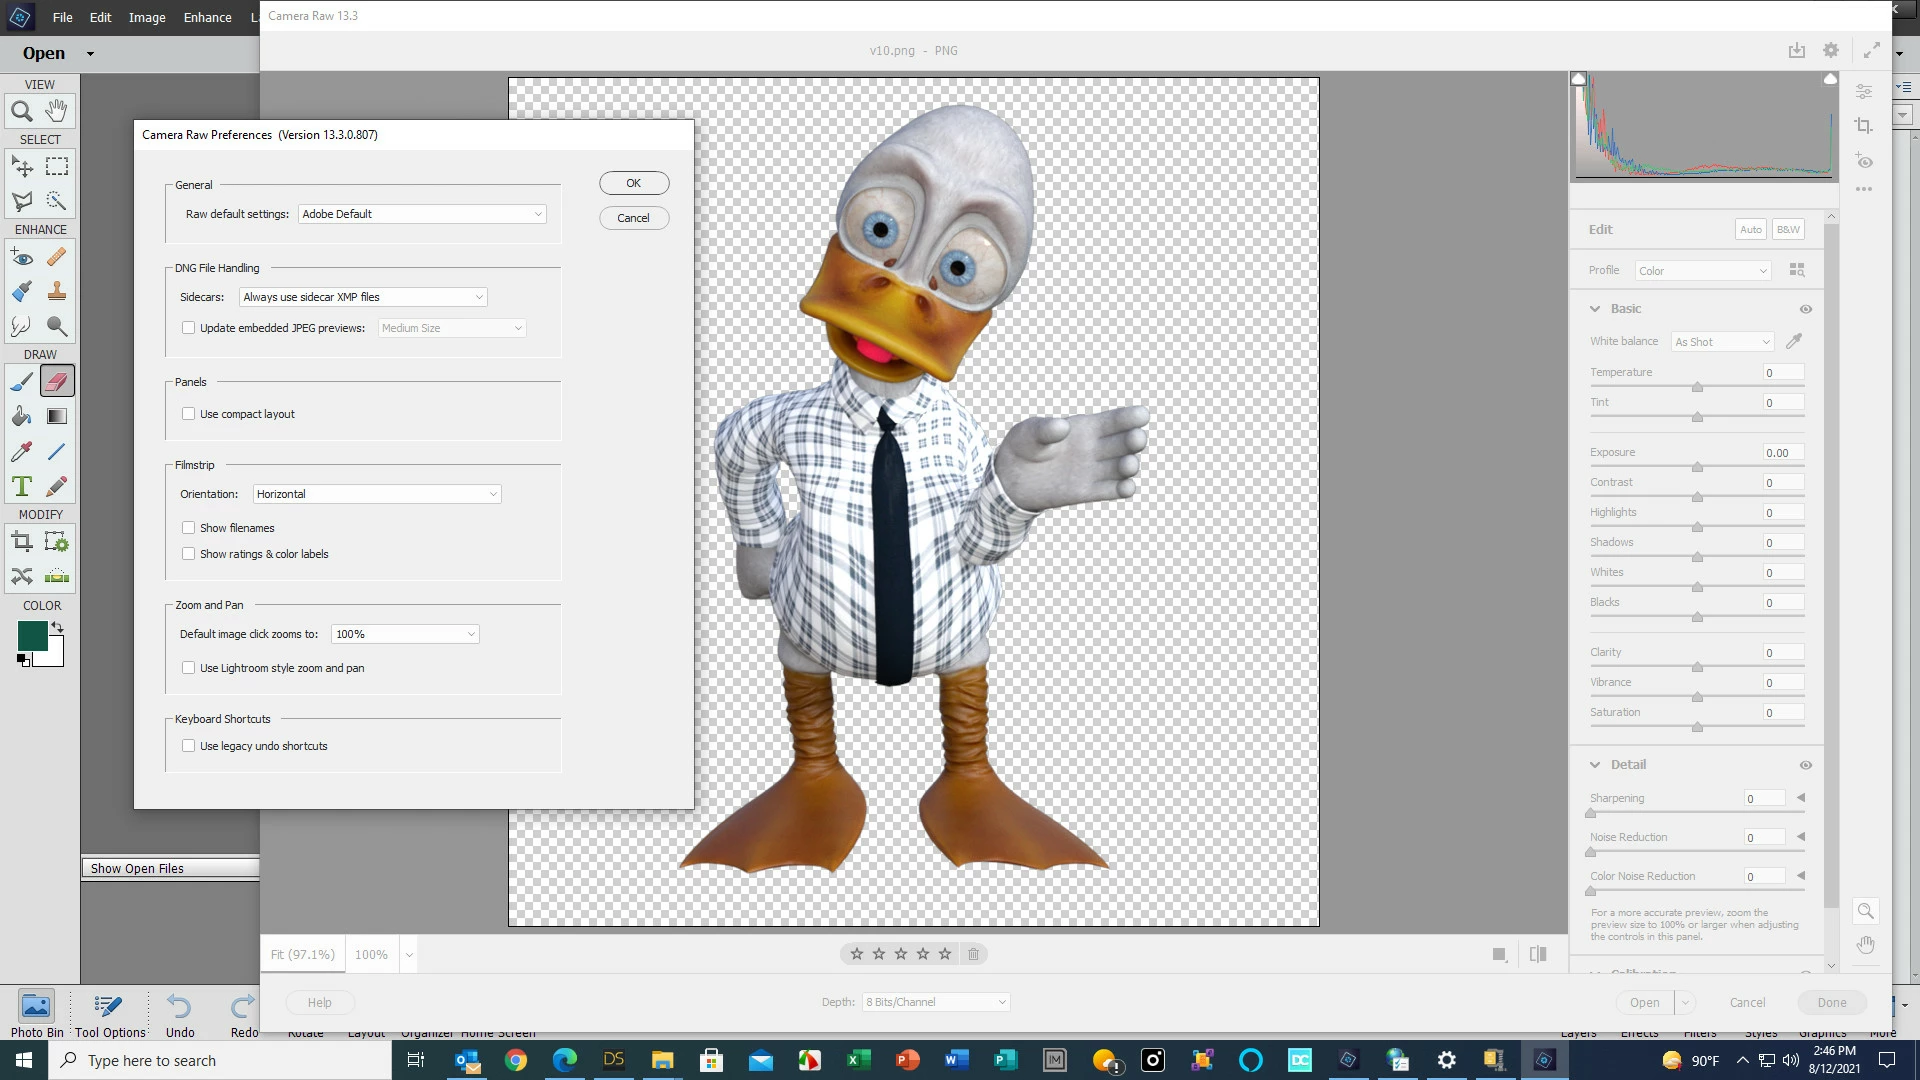Click the white balance eyedropper tool
Image resolution: width=1920 pixels, height=1080 pixels.
(x=1794, y=341)
